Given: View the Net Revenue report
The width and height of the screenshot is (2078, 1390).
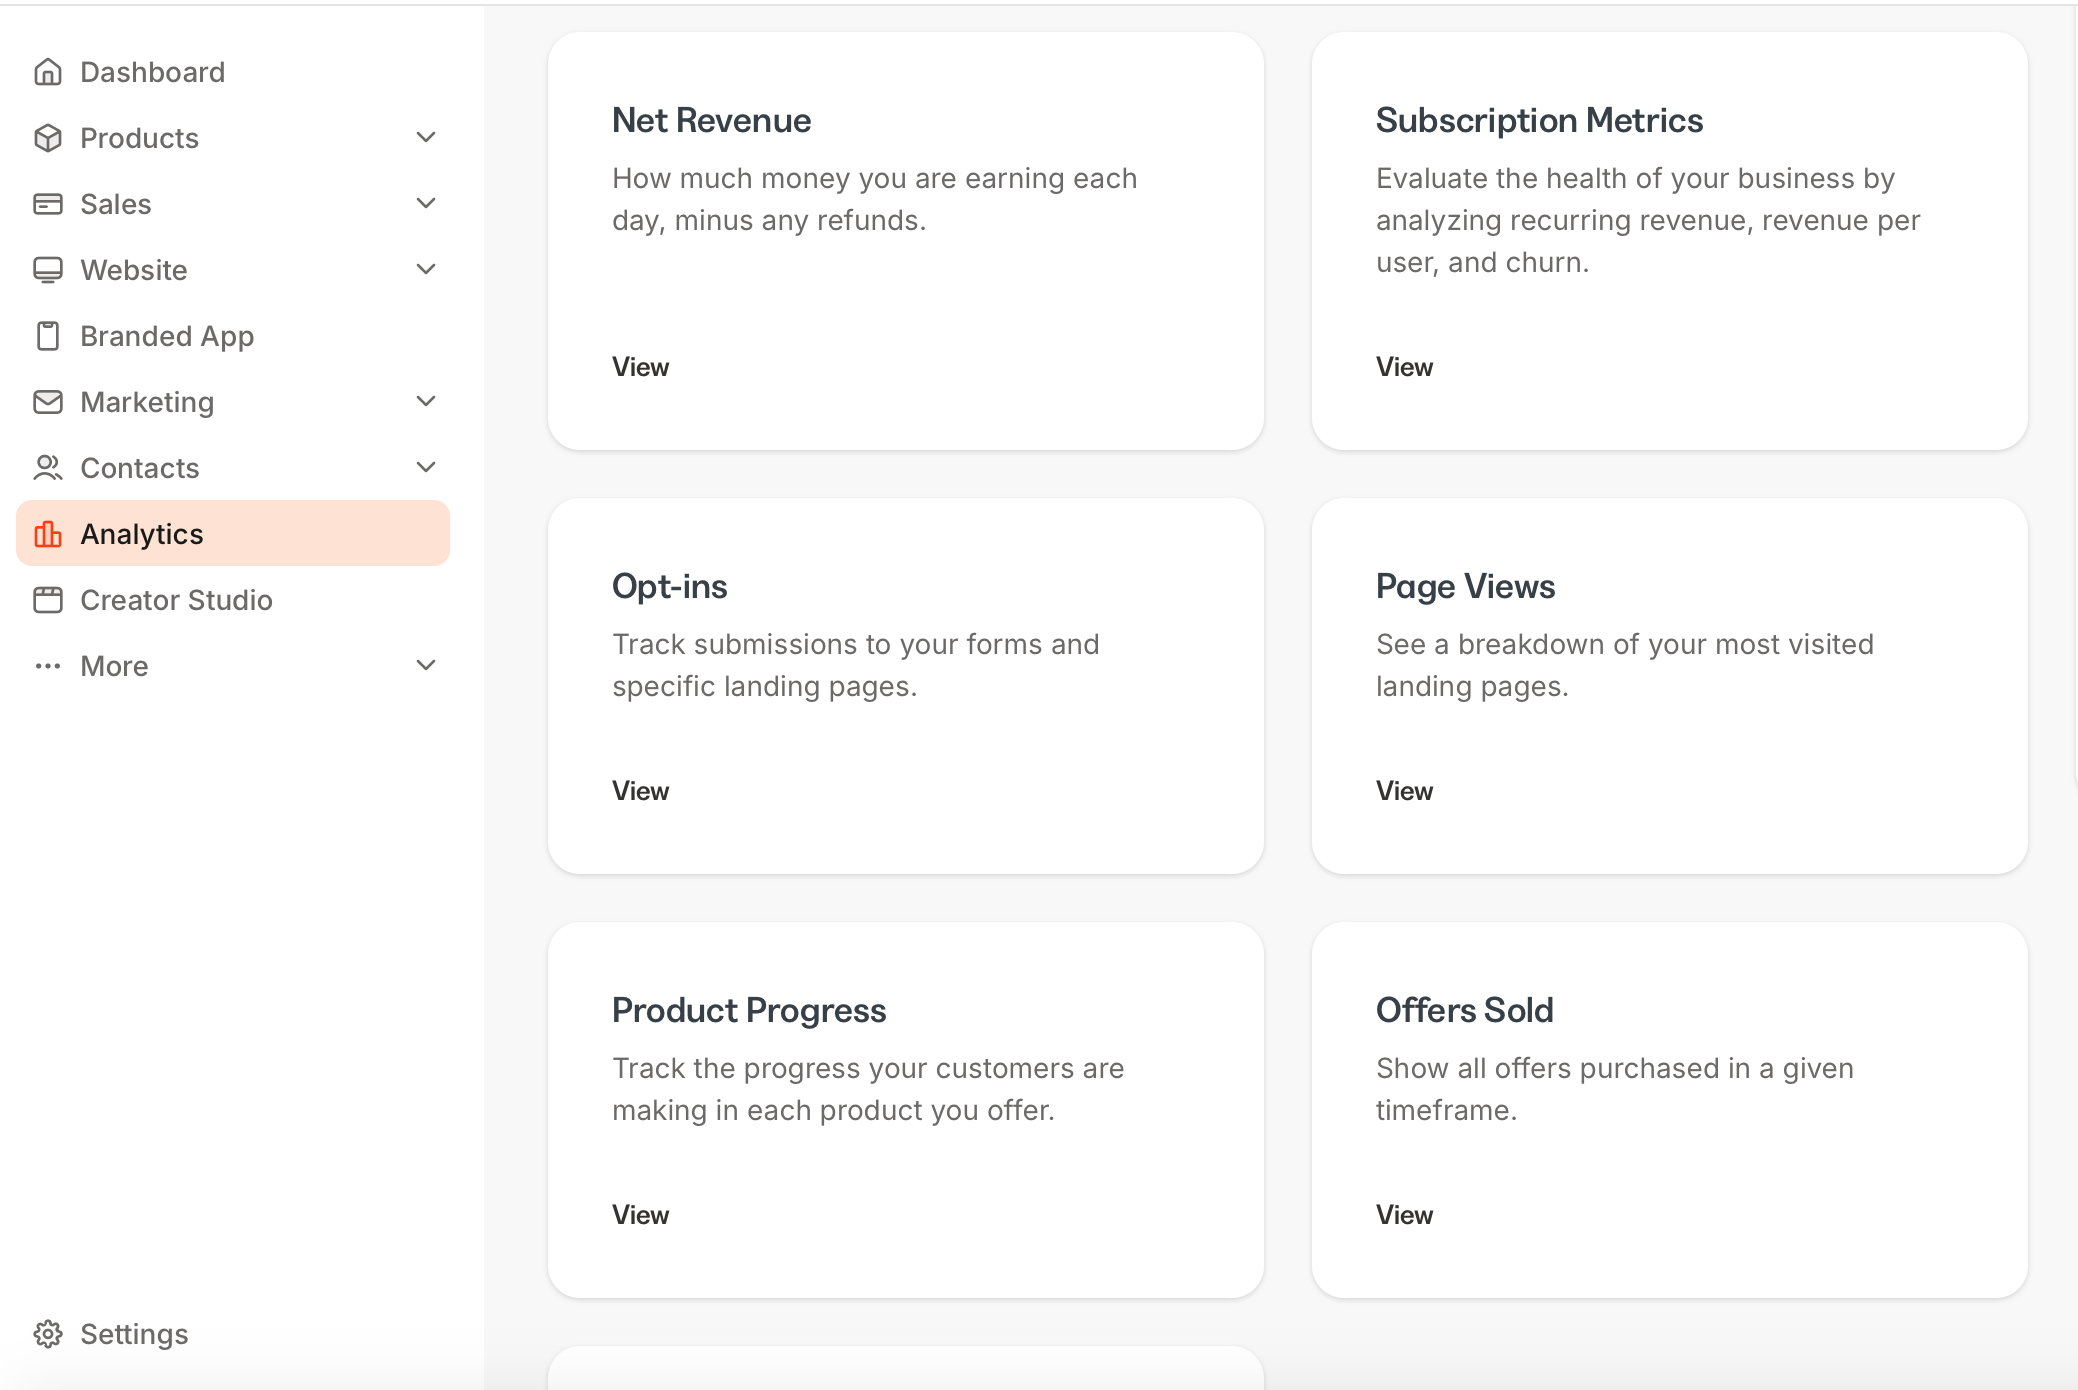Looking at the screenshot, I should click(x=640, y=367).
